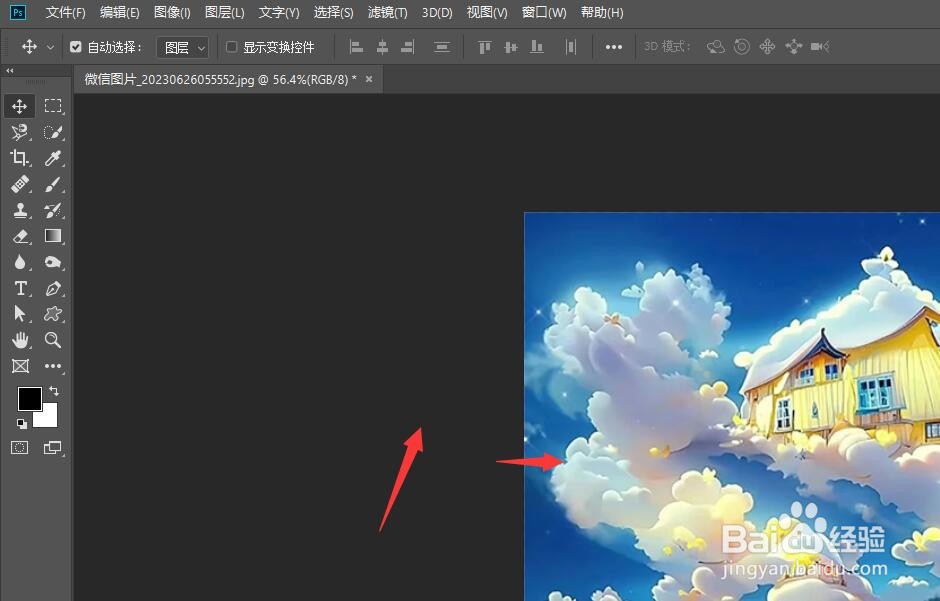This screenshot has height=601, width=940.
Task: Open the 编辑(E) menu
Action: 119,12
